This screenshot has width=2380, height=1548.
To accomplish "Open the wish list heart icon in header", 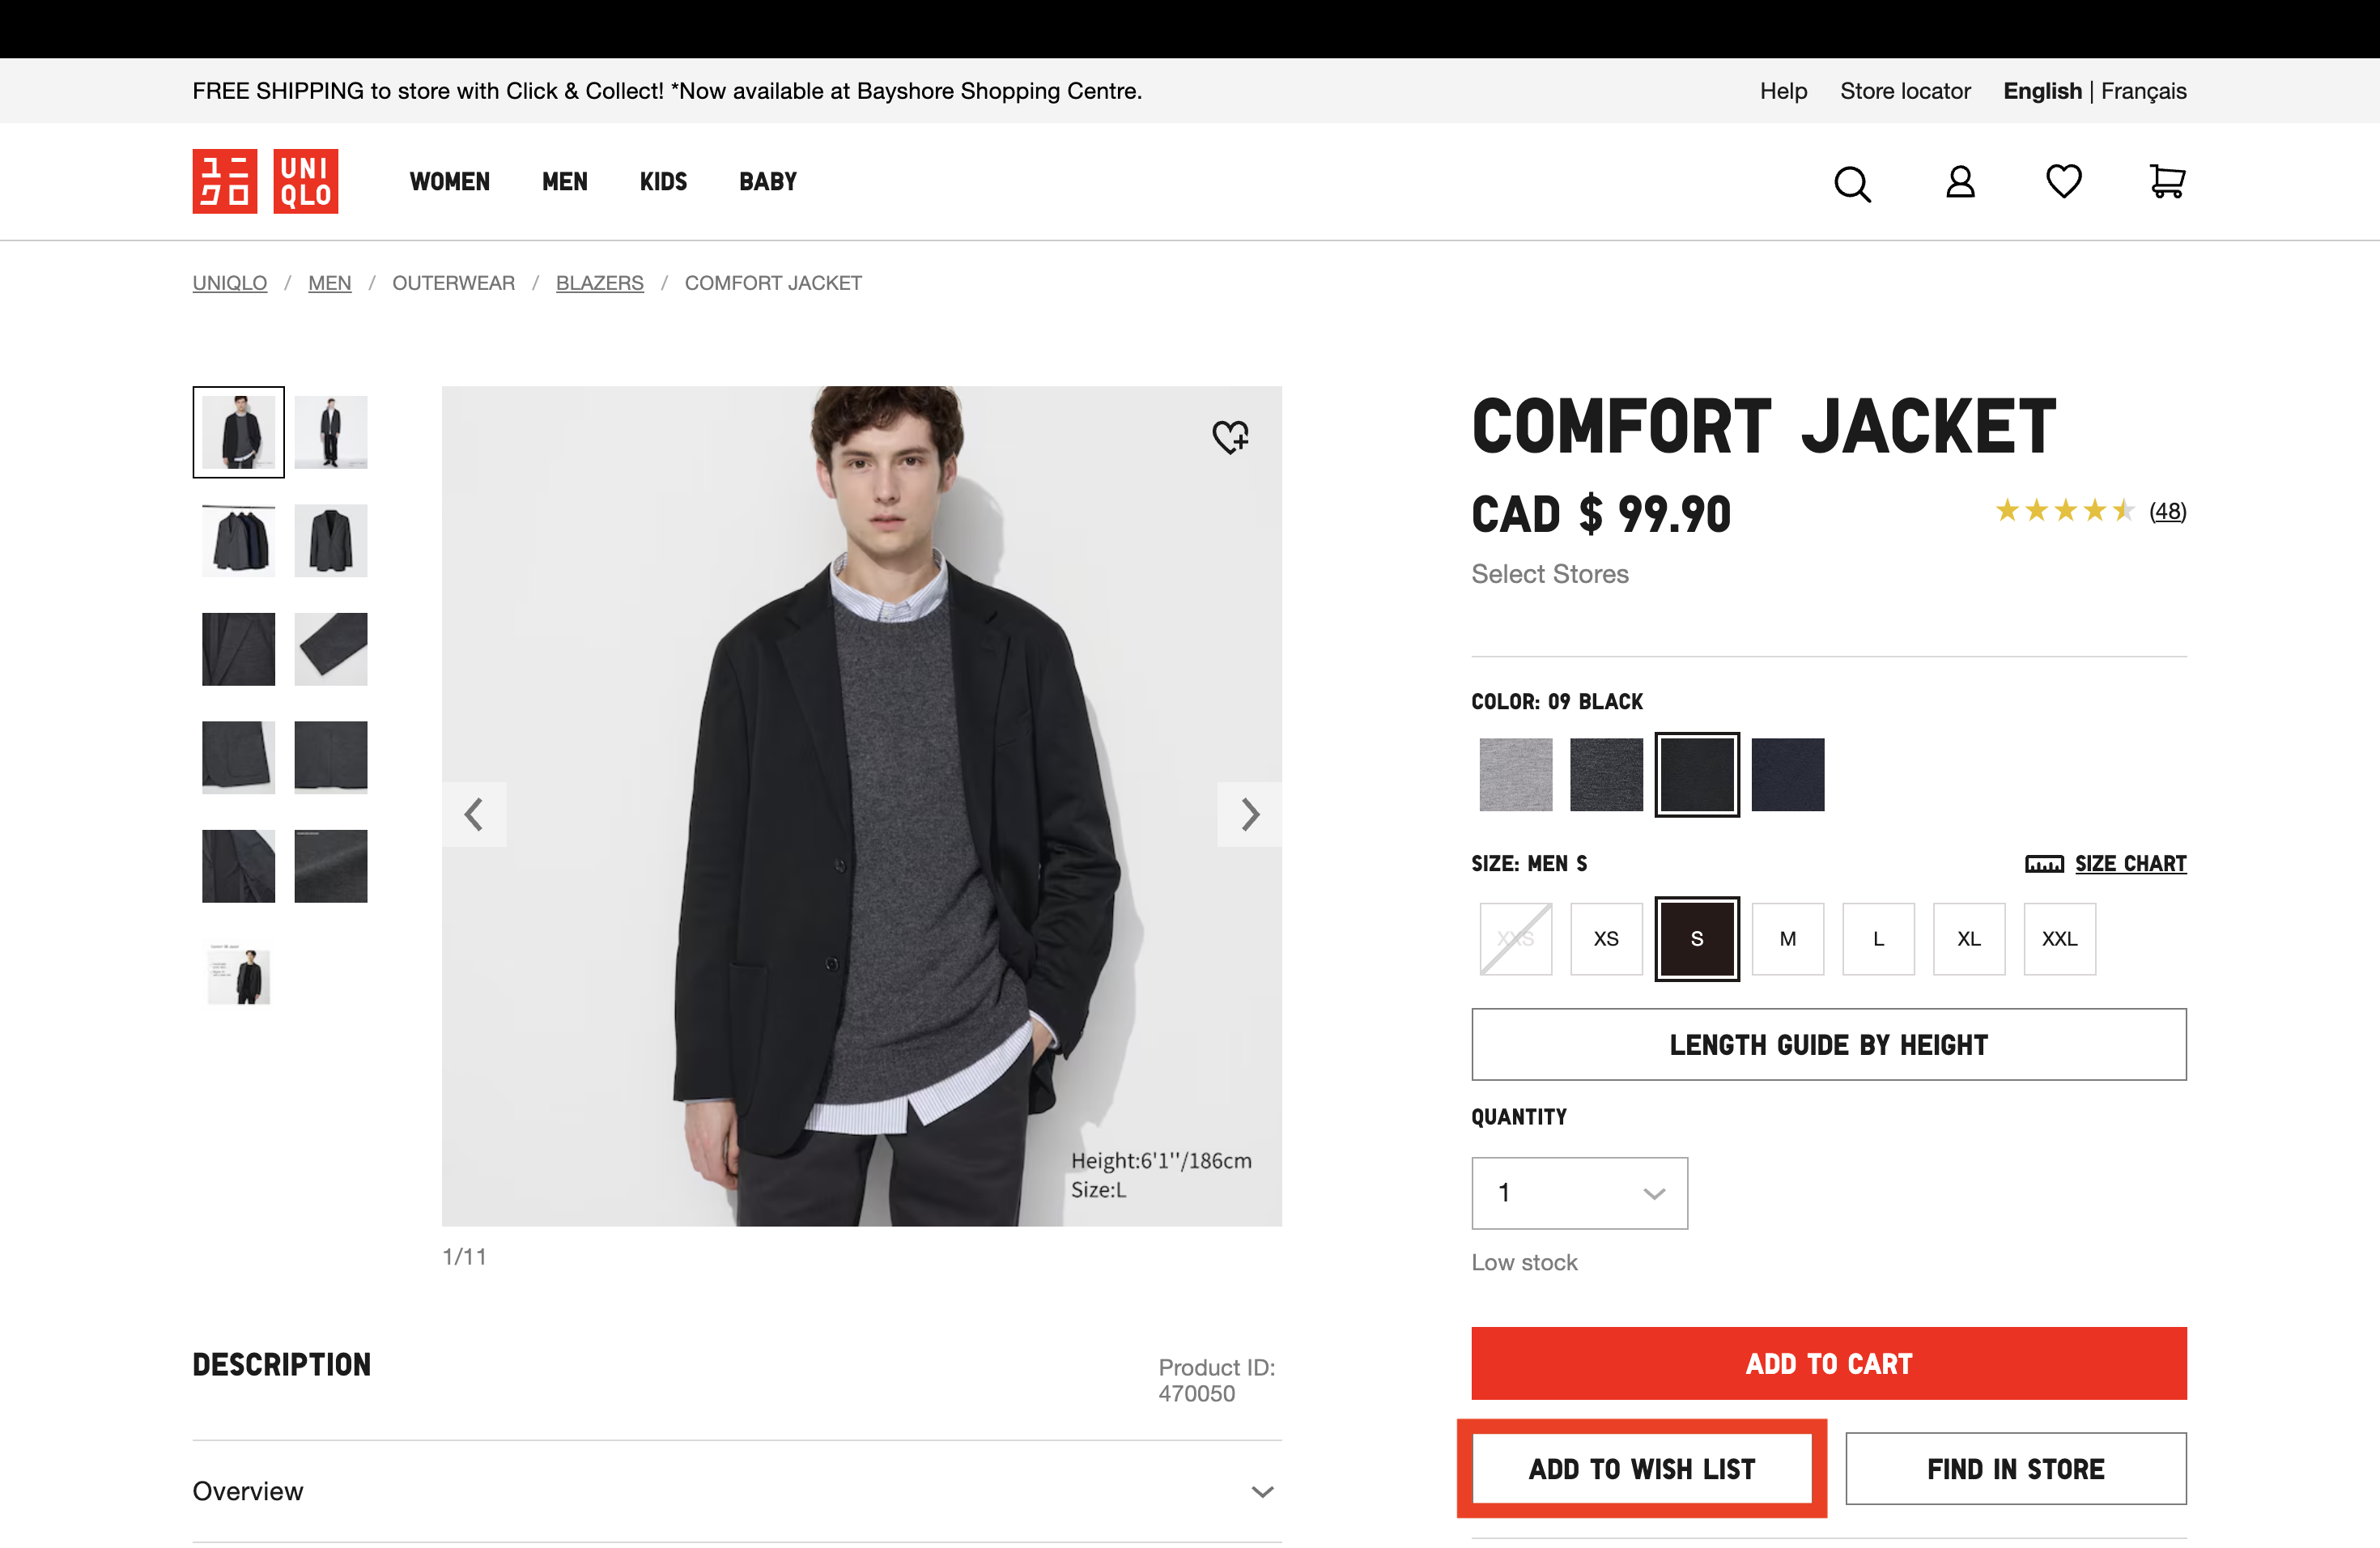I will point(2062,181).
